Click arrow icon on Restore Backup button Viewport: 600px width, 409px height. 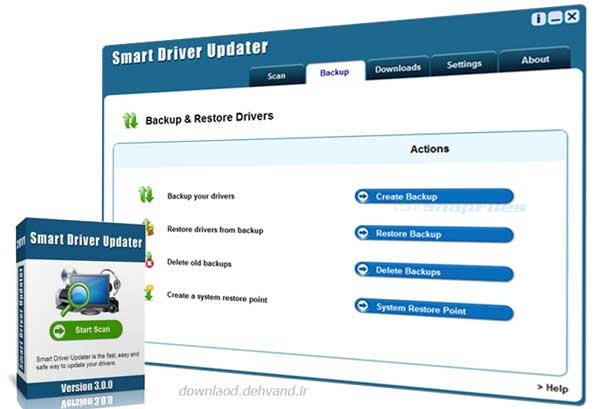point(362,232)
